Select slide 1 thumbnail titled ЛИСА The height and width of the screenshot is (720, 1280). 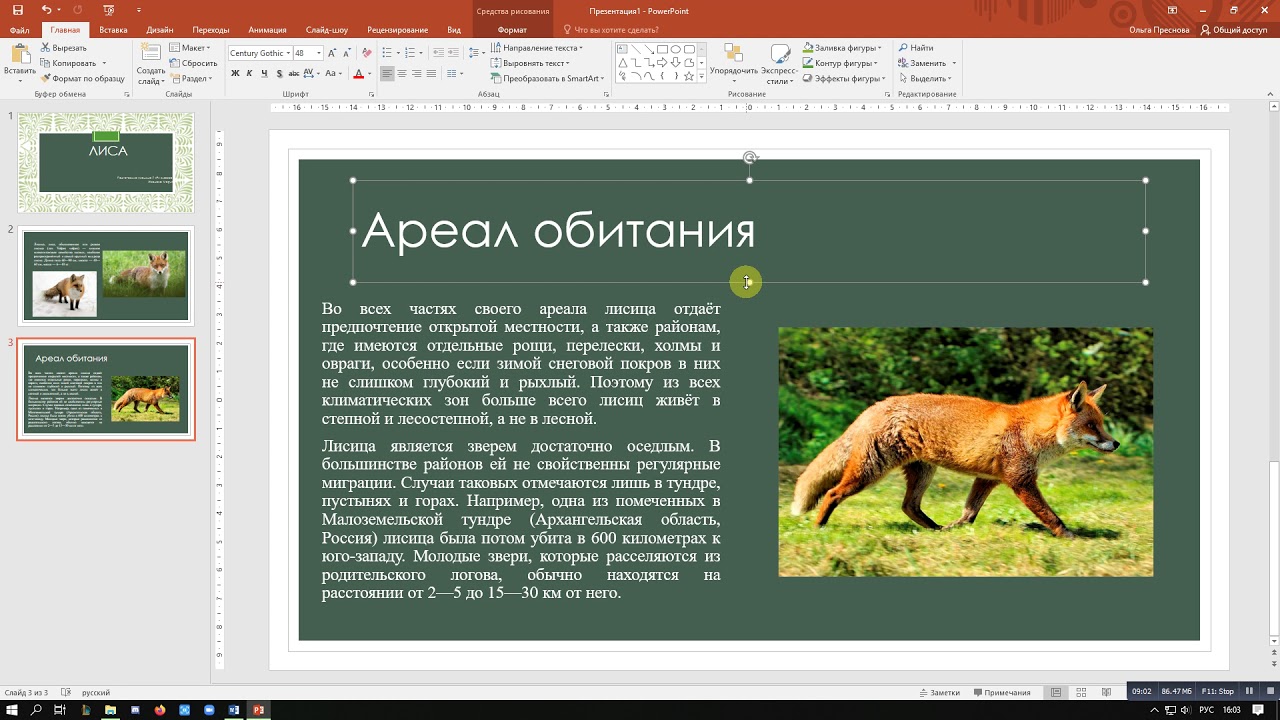(106, 162)
